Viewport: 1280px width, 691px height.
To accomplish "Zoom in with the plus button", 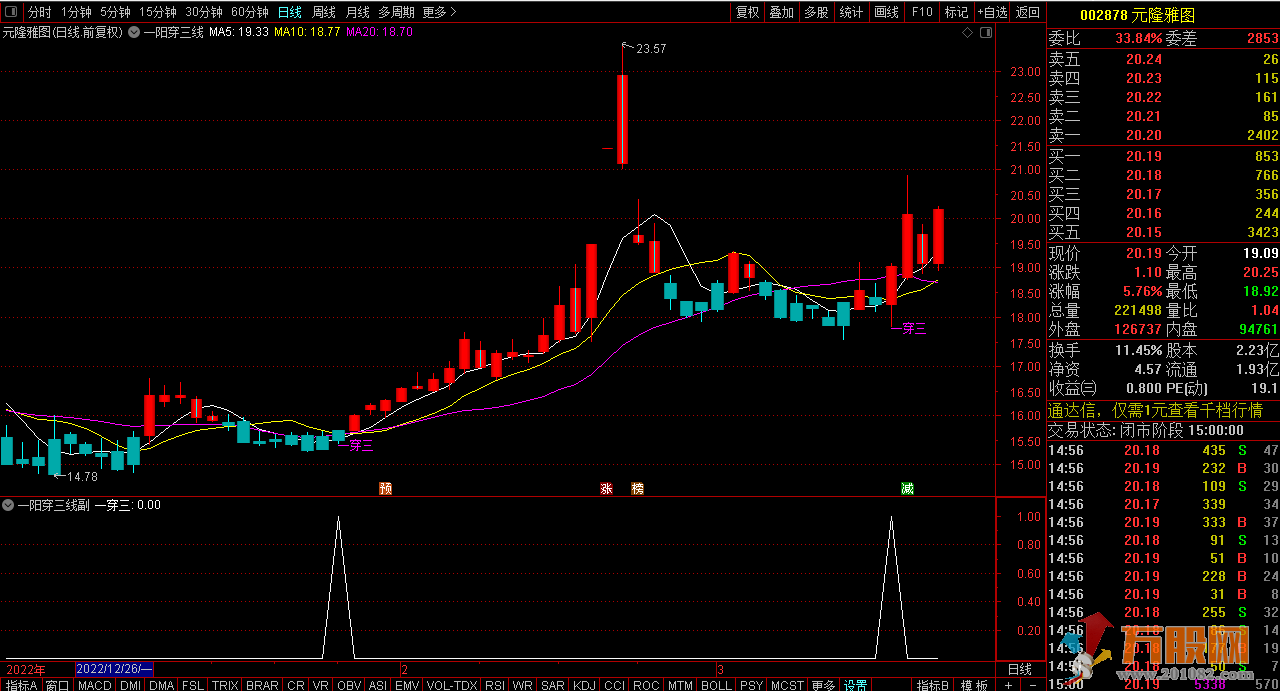I will point(1008,685).
